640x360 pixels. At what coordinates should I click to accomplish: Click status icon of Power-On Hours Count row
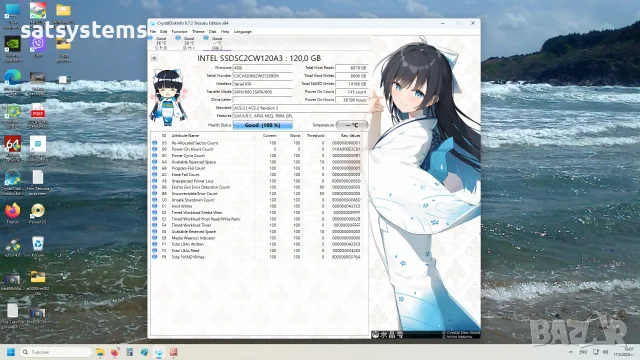(x=155, y=149)
